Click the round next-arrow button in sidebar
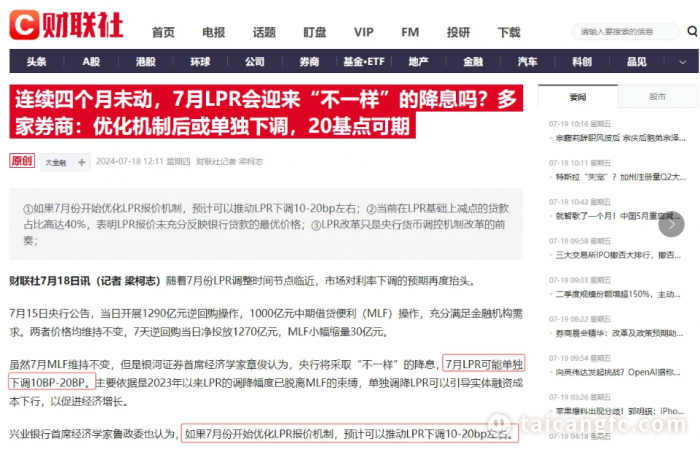 671,224
